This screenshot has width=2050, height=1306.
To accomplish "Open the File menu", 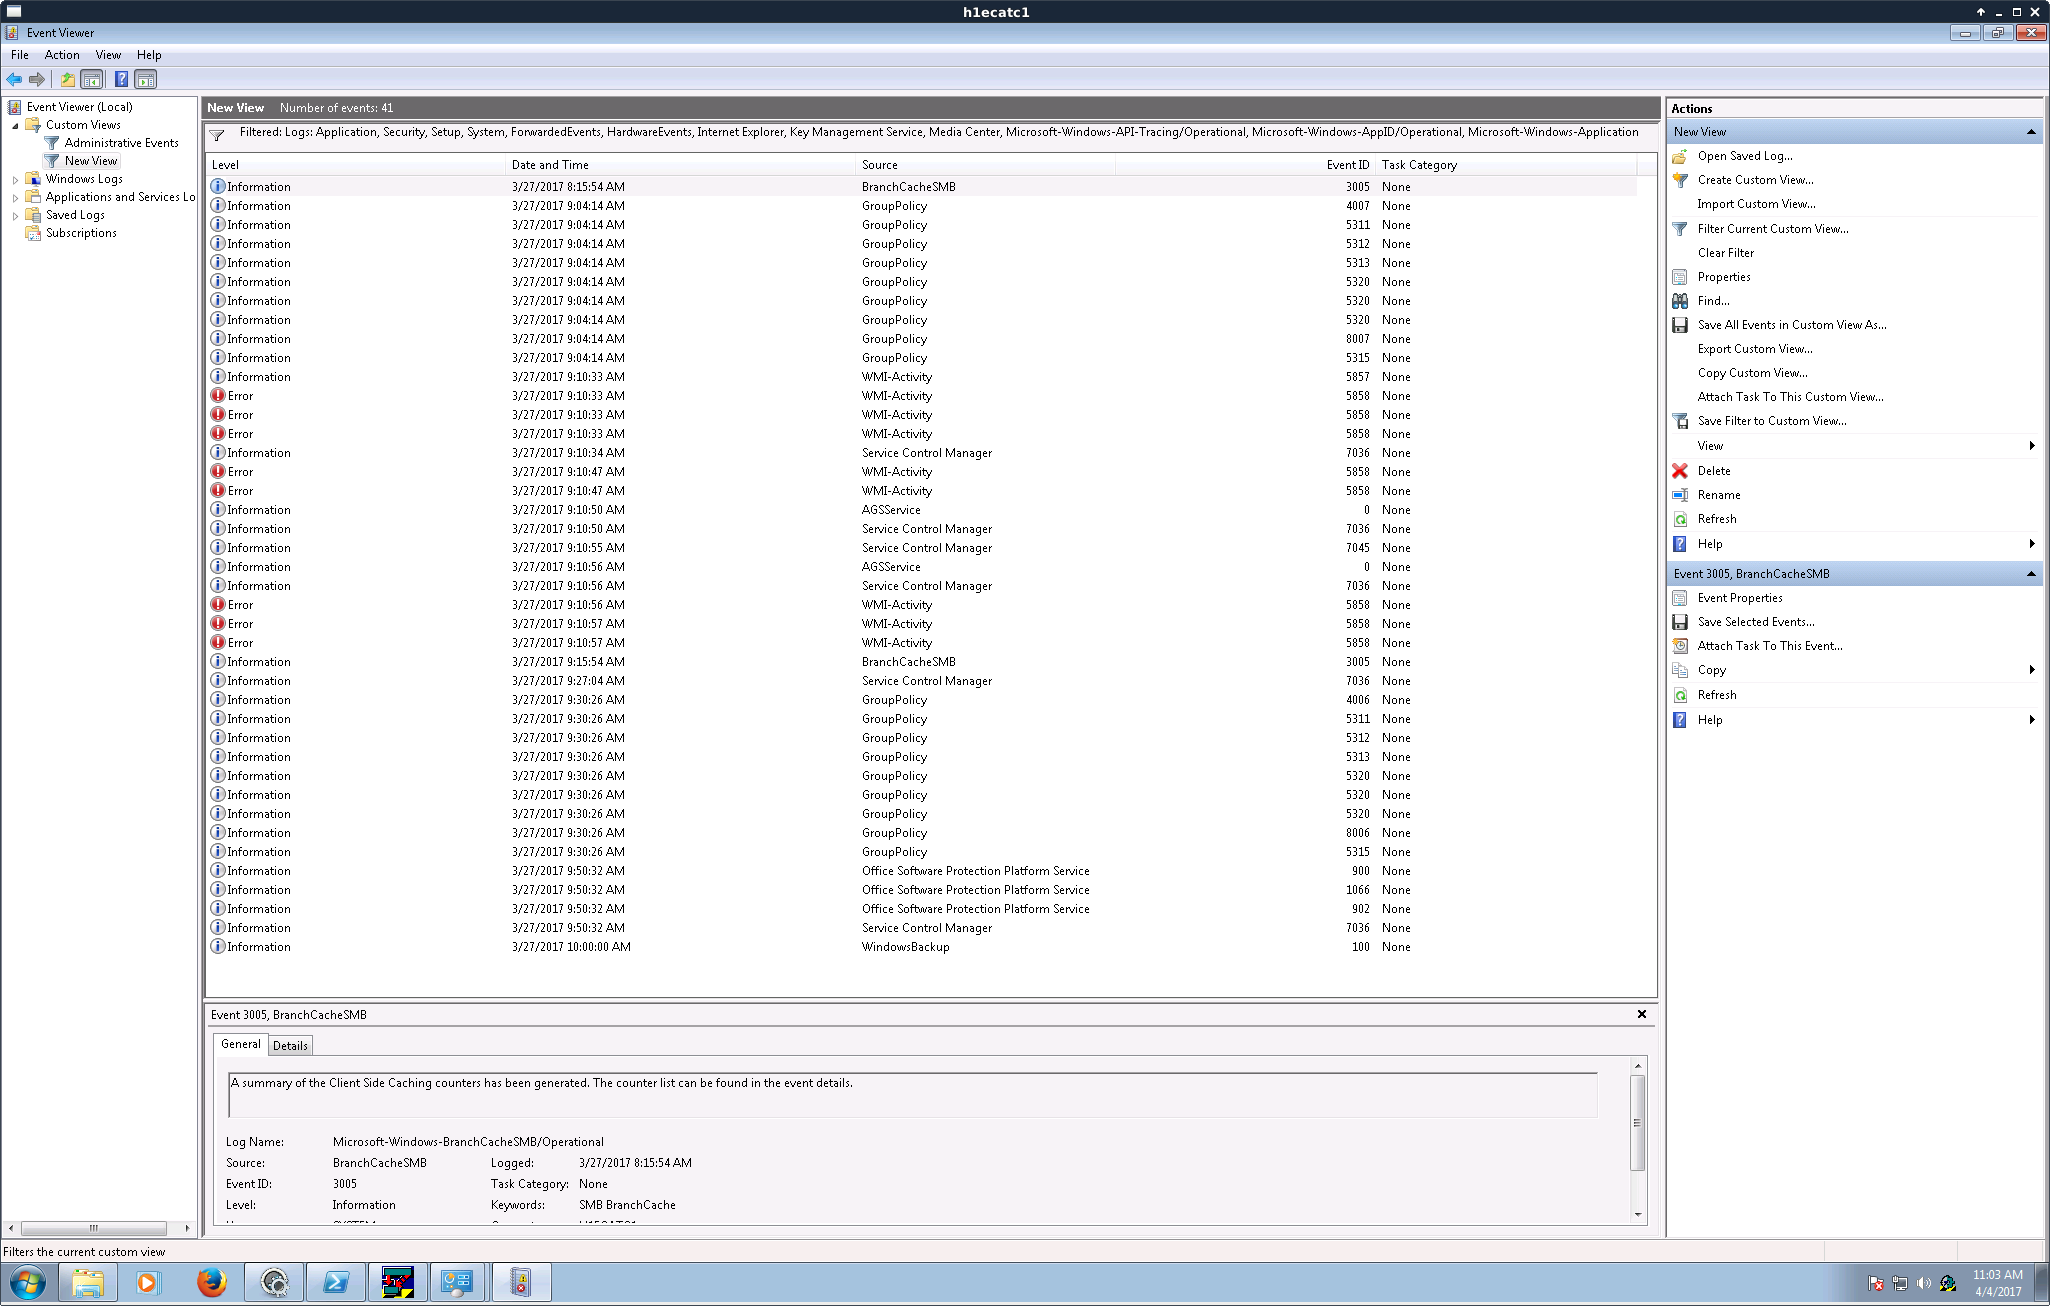I will point(19,55).
